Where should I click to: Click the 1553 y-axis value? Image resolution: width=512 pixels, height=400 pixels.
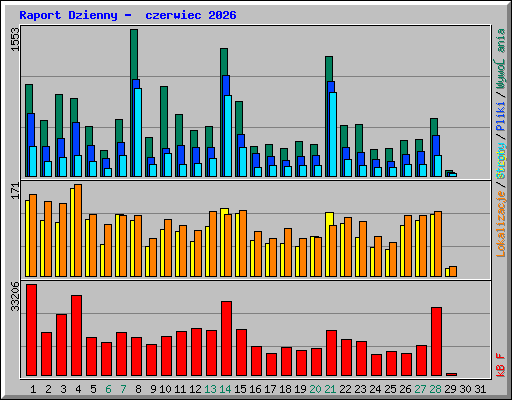click(15, 39)
